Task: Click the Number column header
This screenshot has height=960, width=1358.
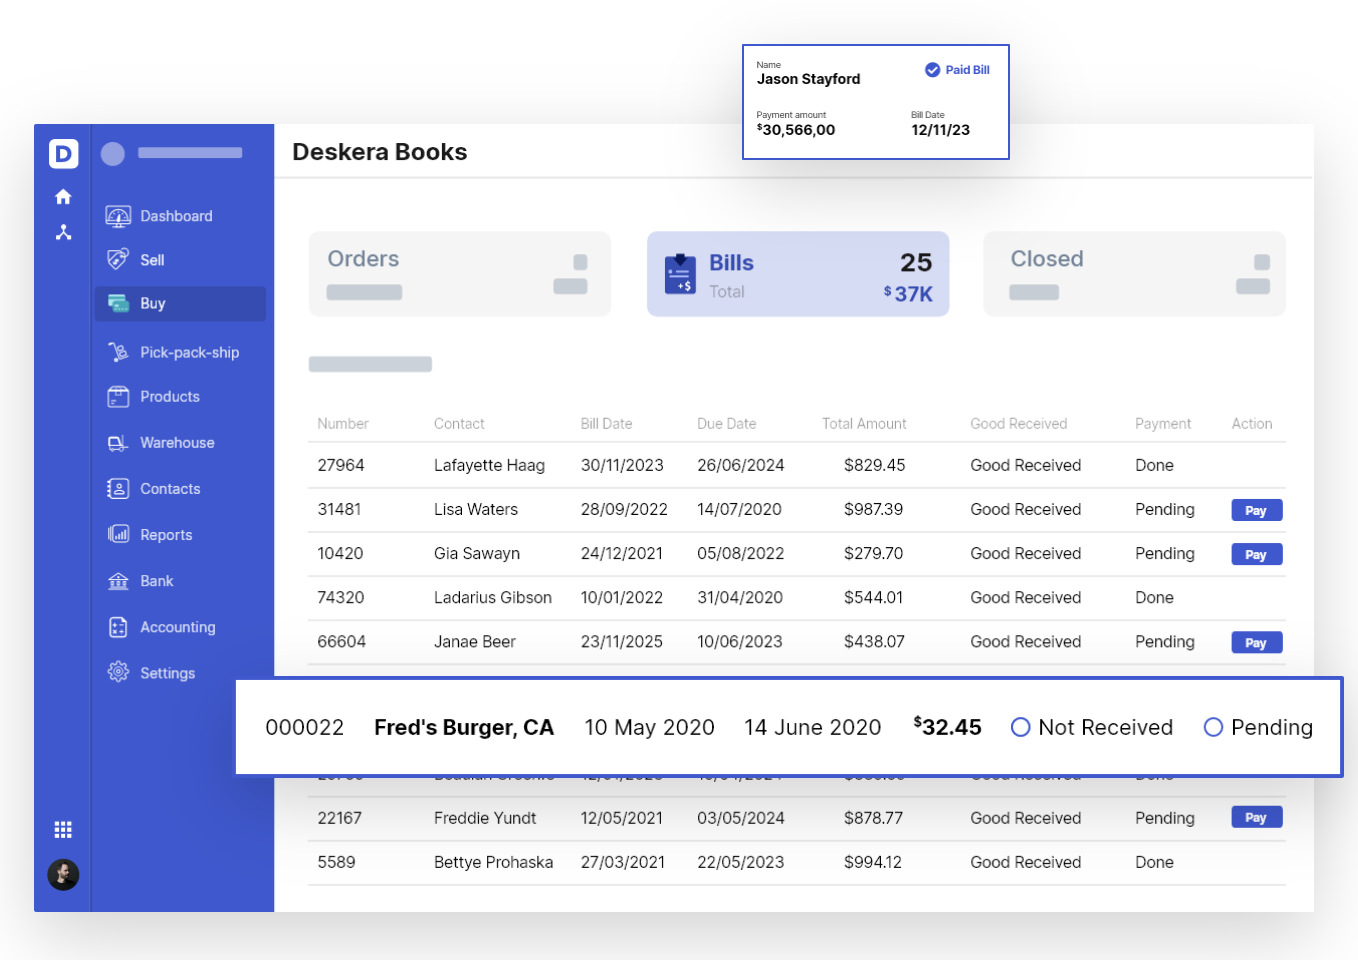Action: [x=343, y=424]
